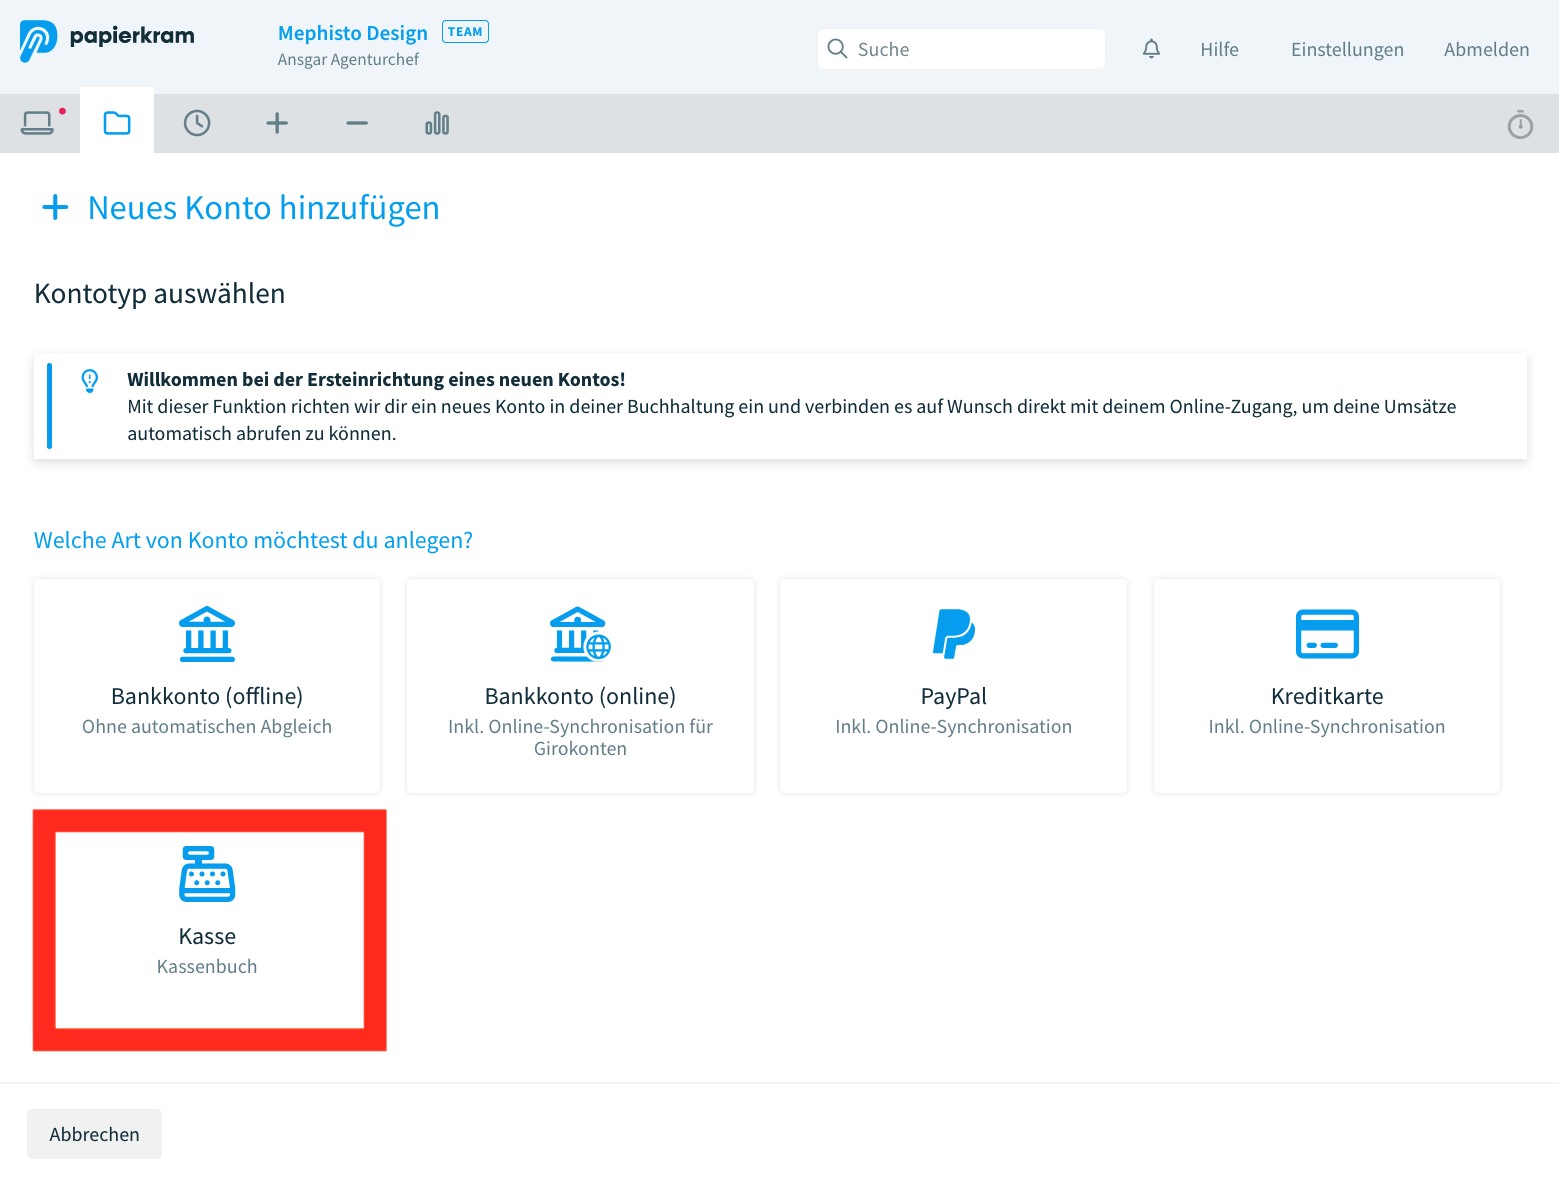The width and height of the screenshot is (1559, 1186).
Task: Select the Bankkonto (online) card
Action: (580, 686)
